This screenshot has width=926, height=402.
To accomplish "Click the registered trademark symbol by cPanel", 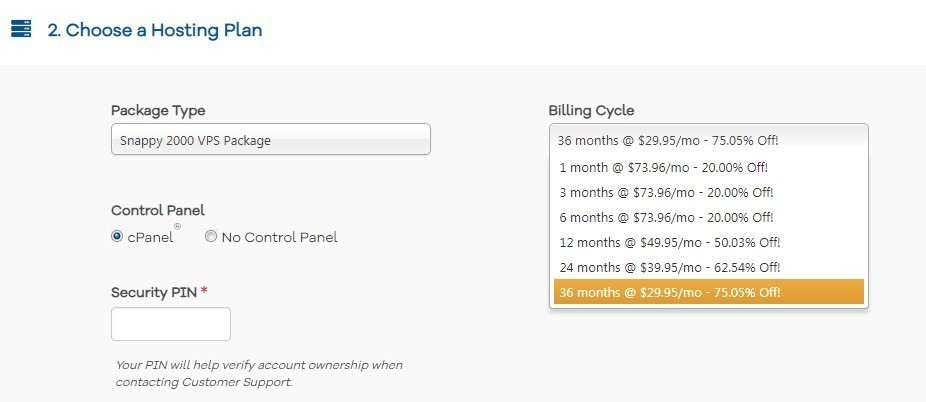I will click(x=178, y=227).
